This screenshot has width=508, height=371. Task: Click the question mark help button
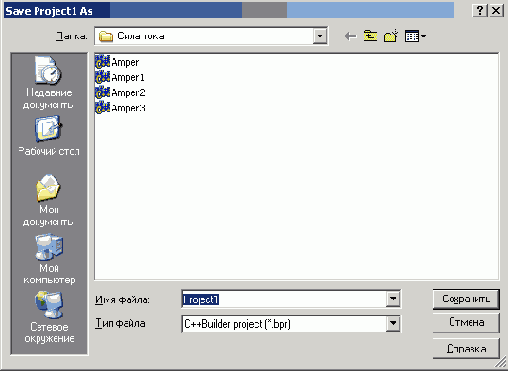coord(480,11)
